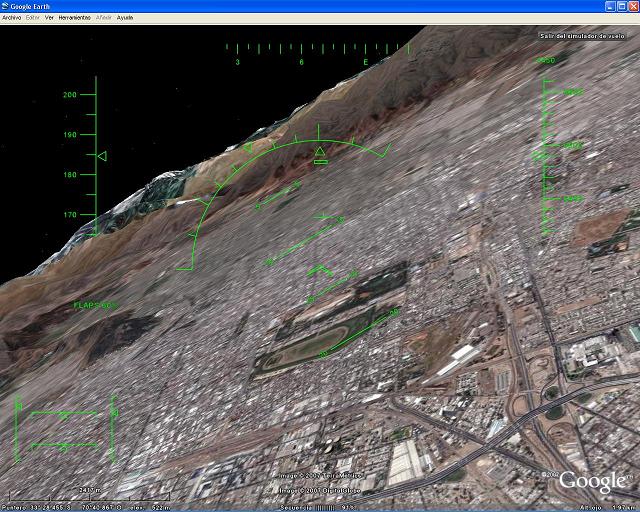Close the Google Earth window
The image size is (640, 512).
point(633,6)
